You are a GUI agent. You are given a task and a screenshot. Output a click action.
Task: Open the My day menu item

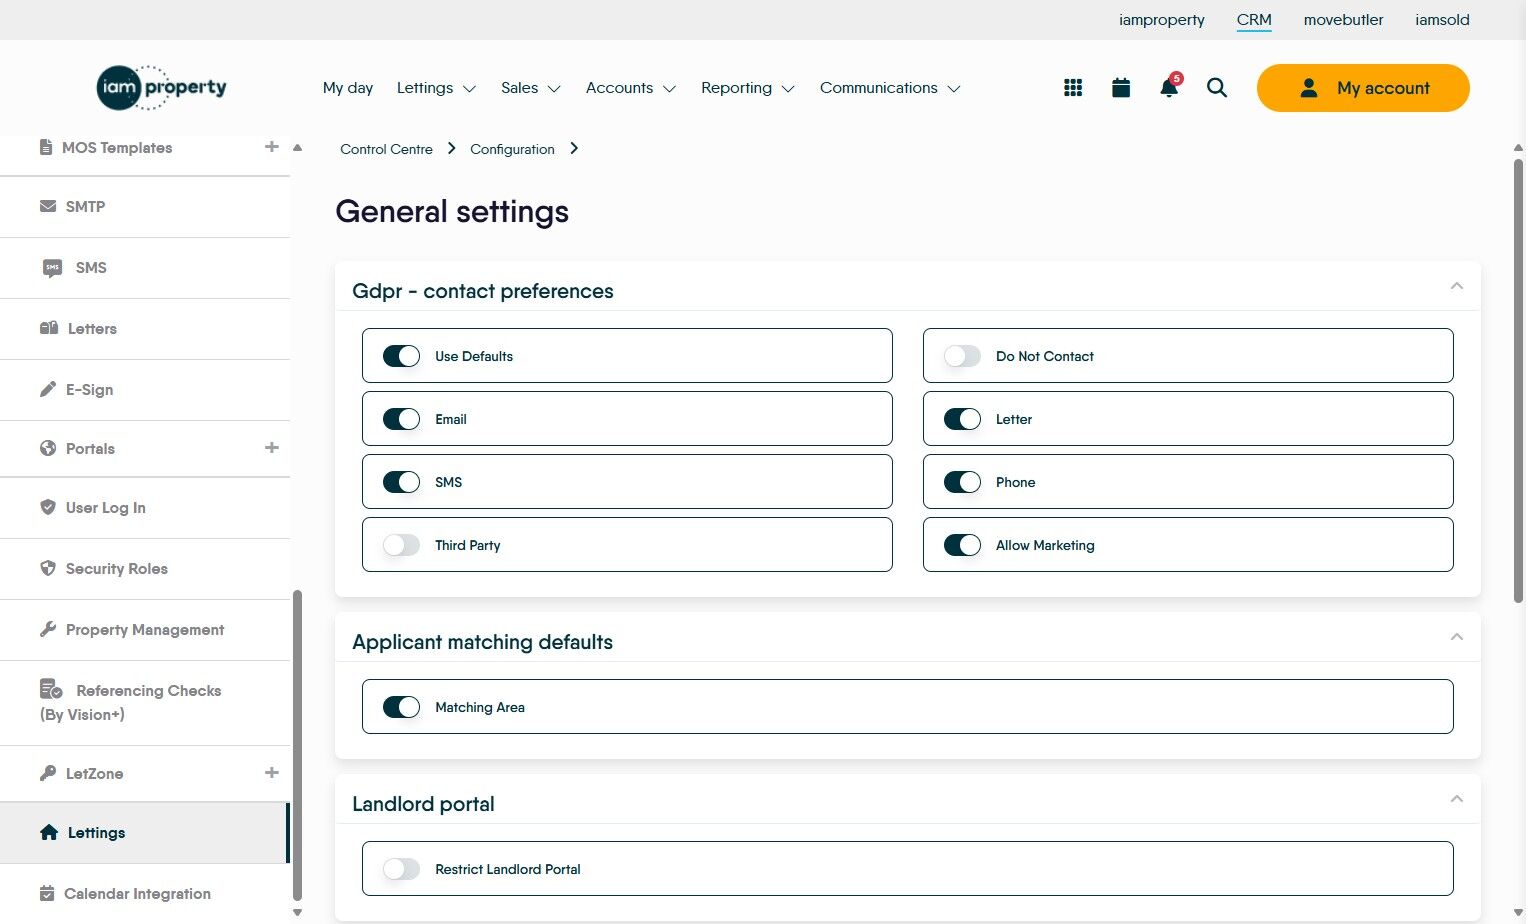(348, 88)
